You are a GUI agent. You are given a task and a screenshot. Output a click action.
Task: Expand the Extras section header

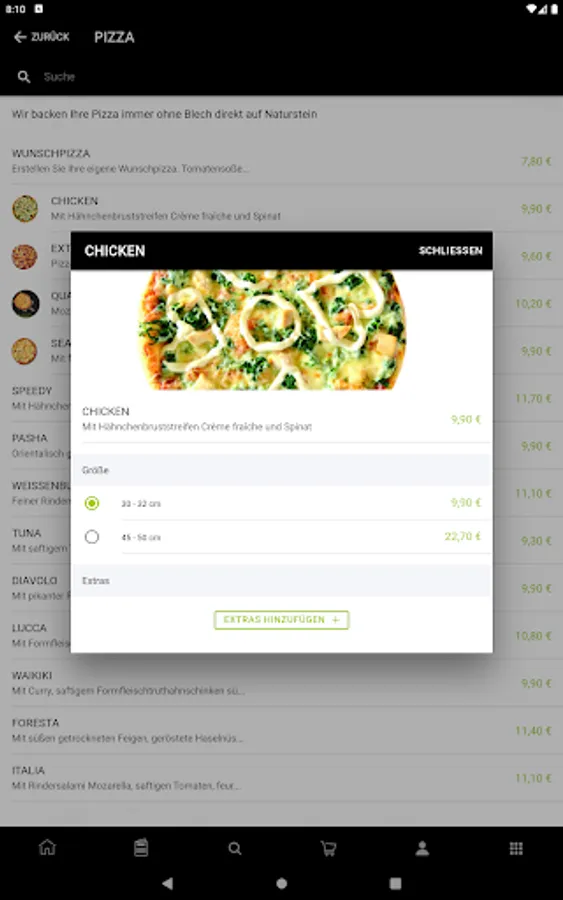281,580
